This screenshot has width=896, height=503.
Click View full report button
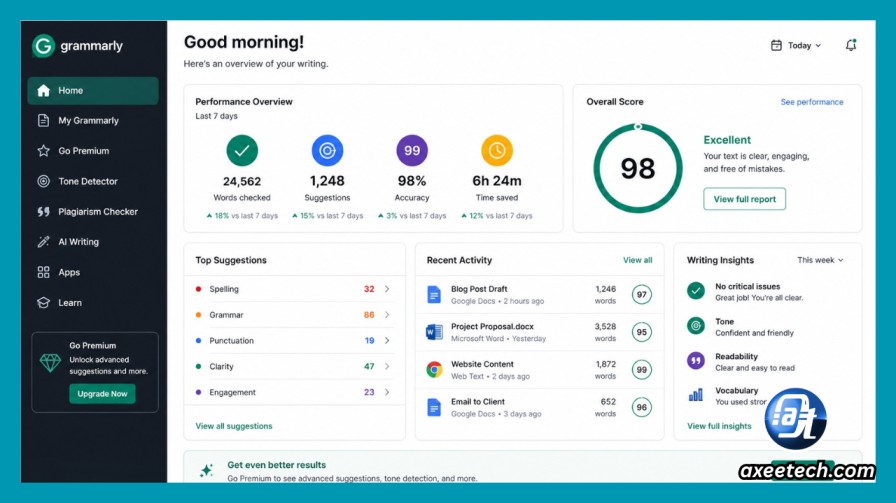pyautogui.click(x=745, y=199)
